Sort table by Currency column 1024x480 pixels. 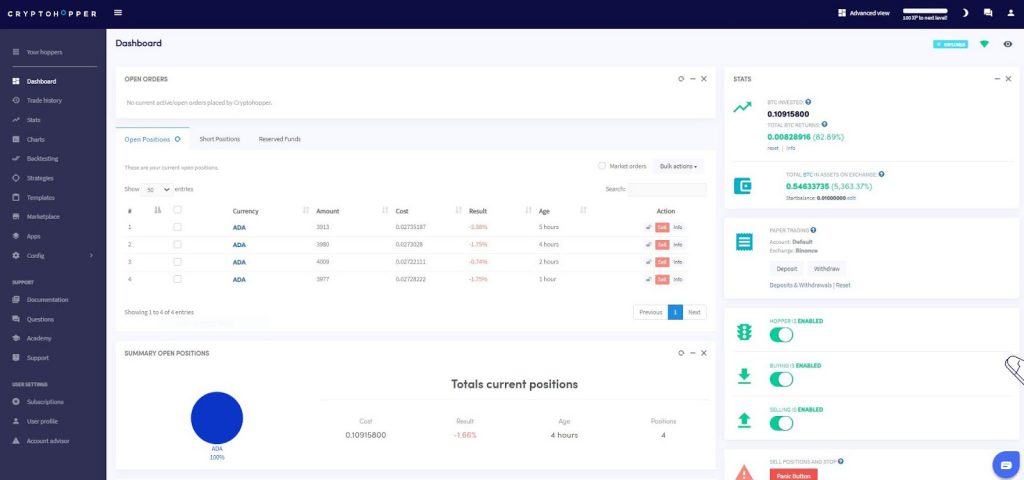tap(270, 211)
